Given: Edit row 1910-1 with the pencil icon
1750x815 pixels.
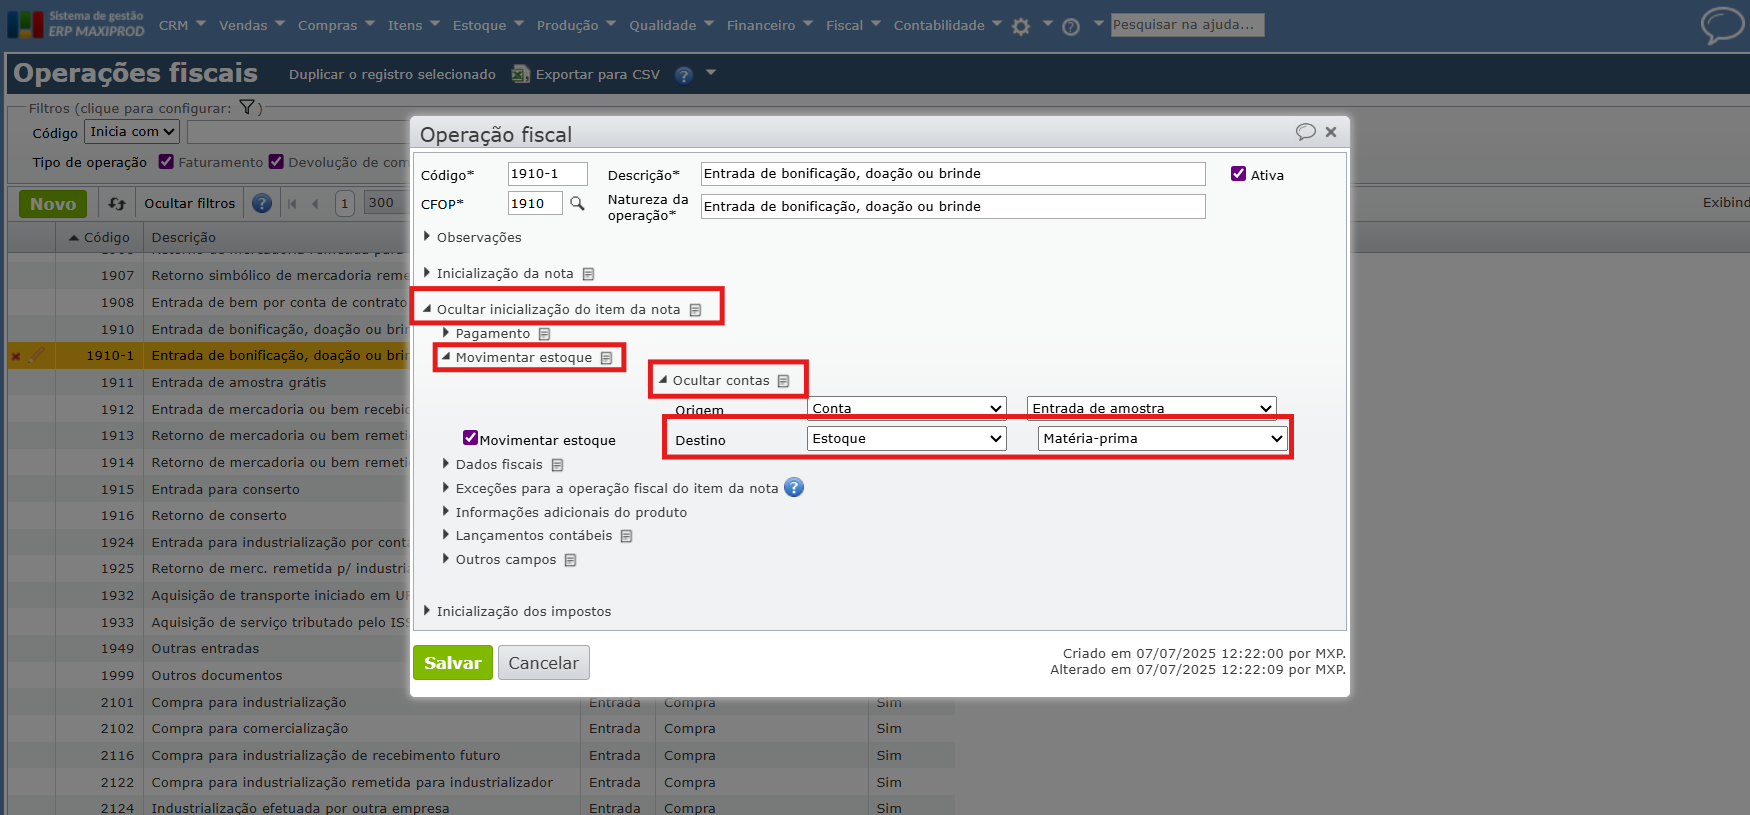Looking at the screenshot, I should [x=37, y=355].
